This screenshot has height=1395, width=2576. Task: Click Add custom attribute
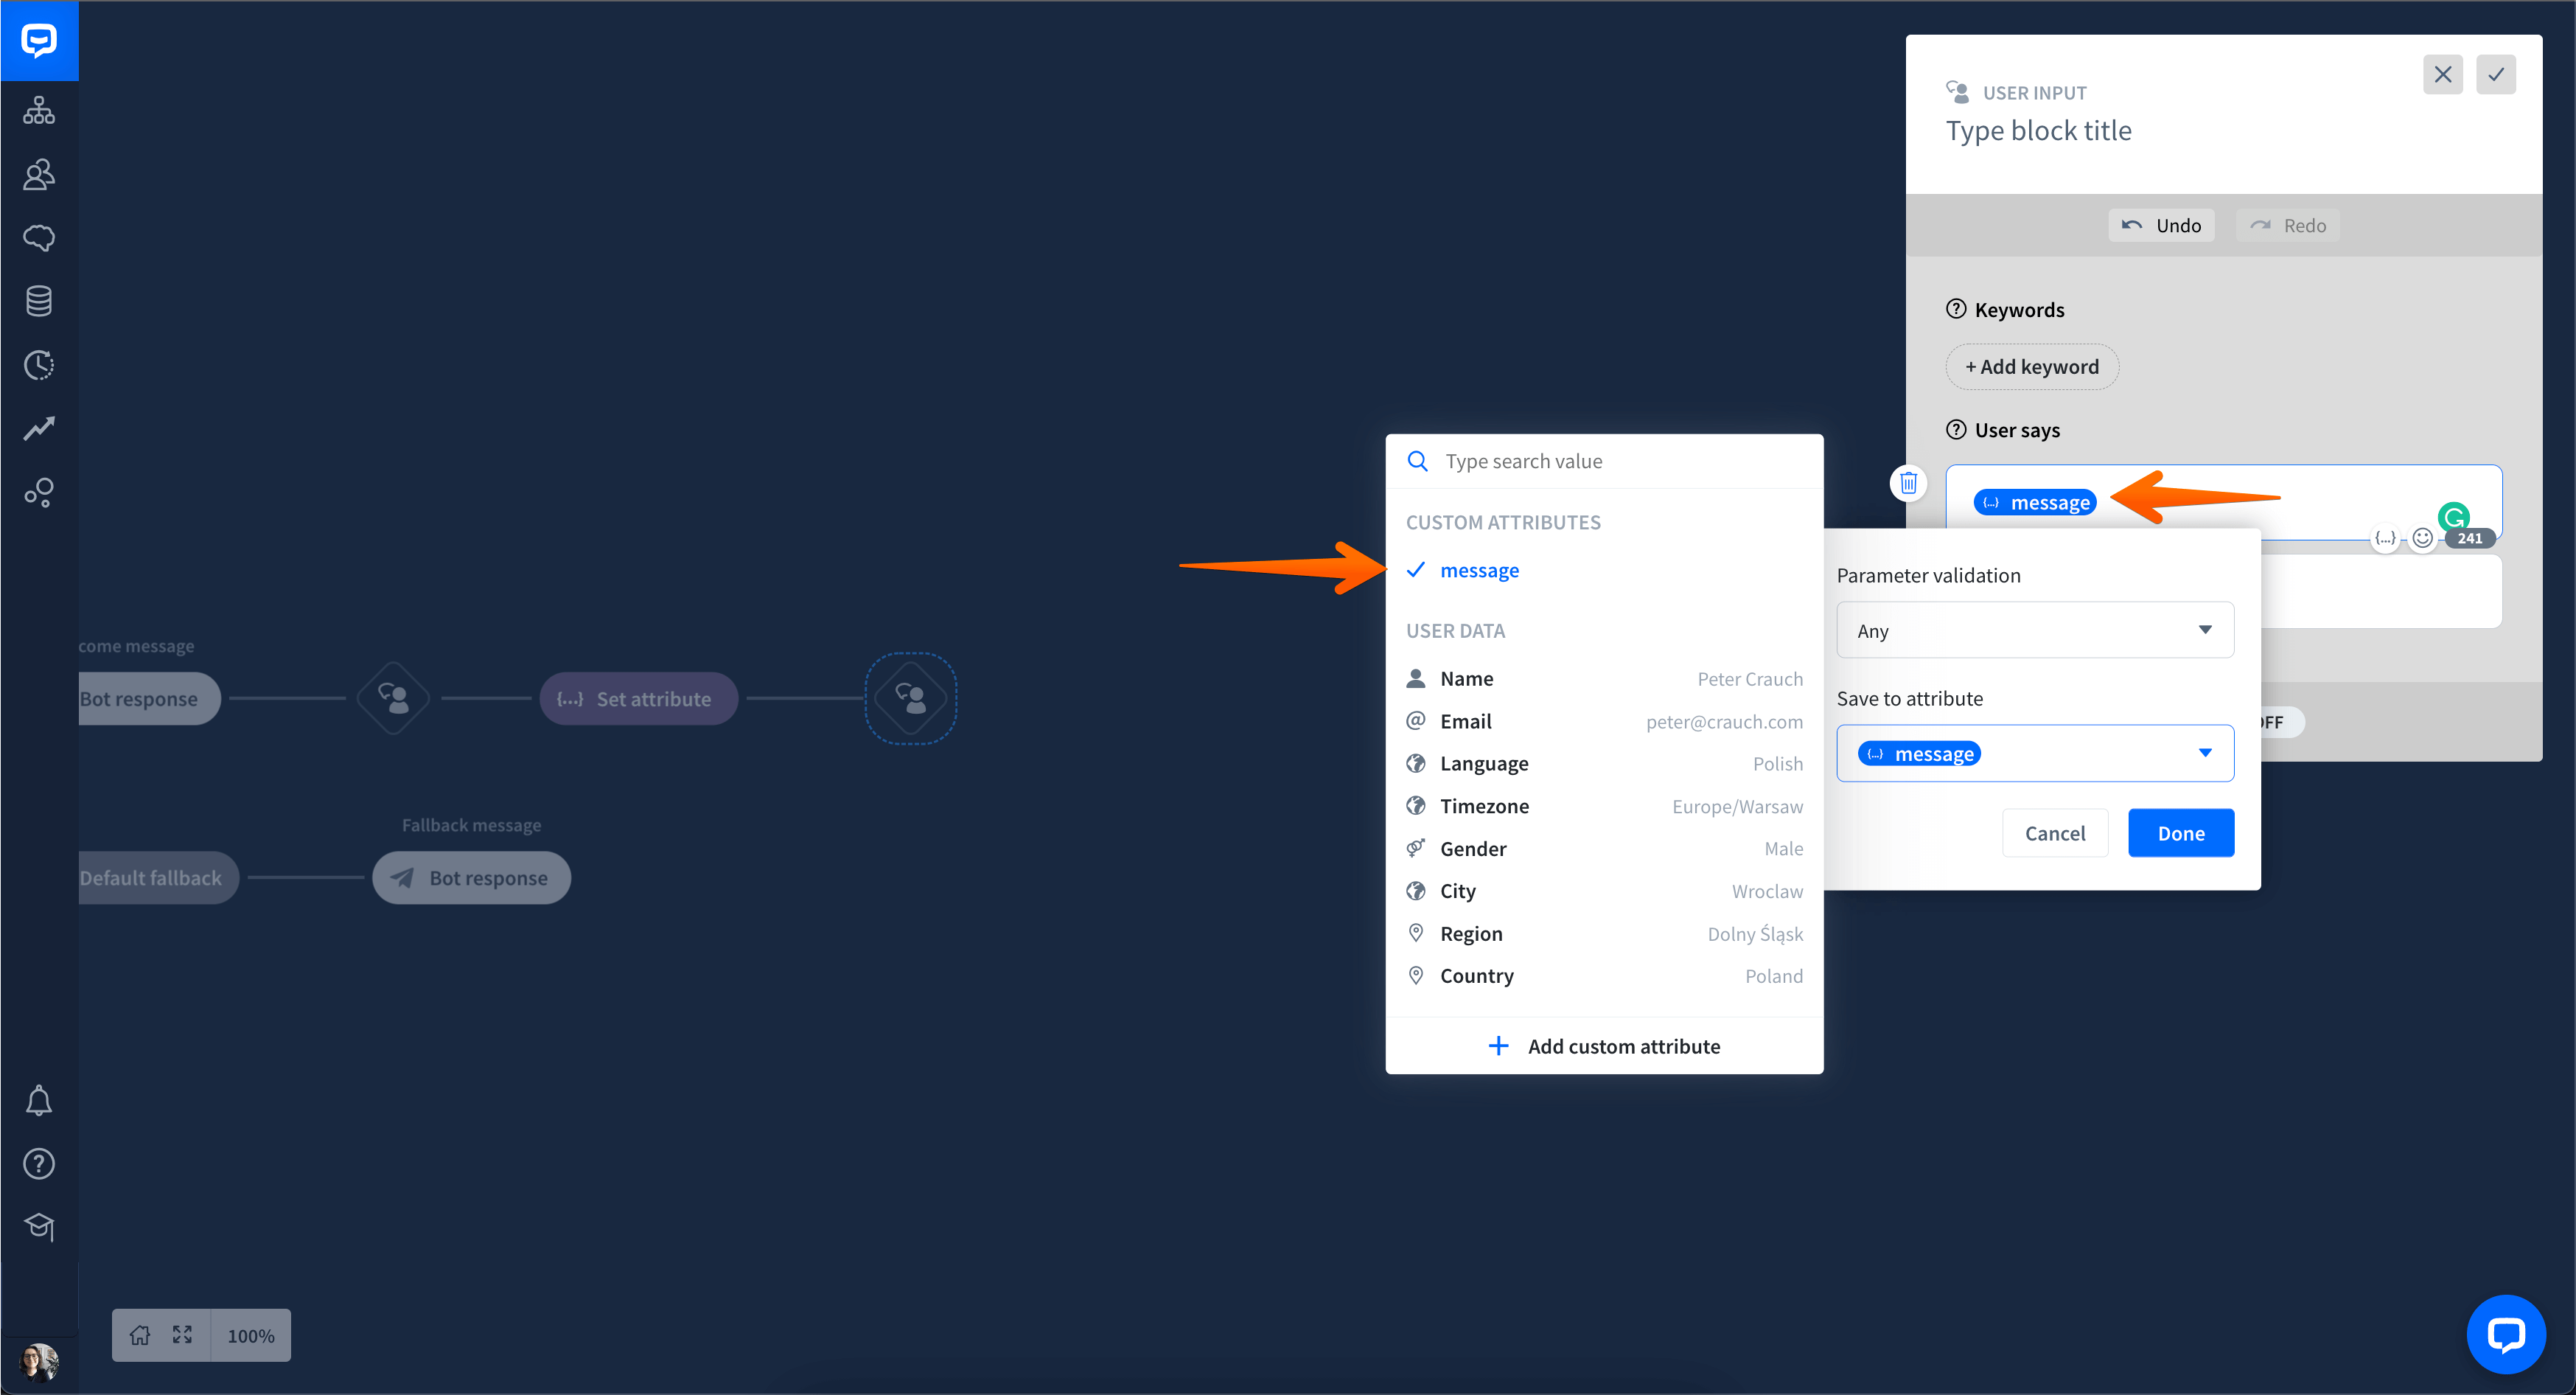1604,1046
